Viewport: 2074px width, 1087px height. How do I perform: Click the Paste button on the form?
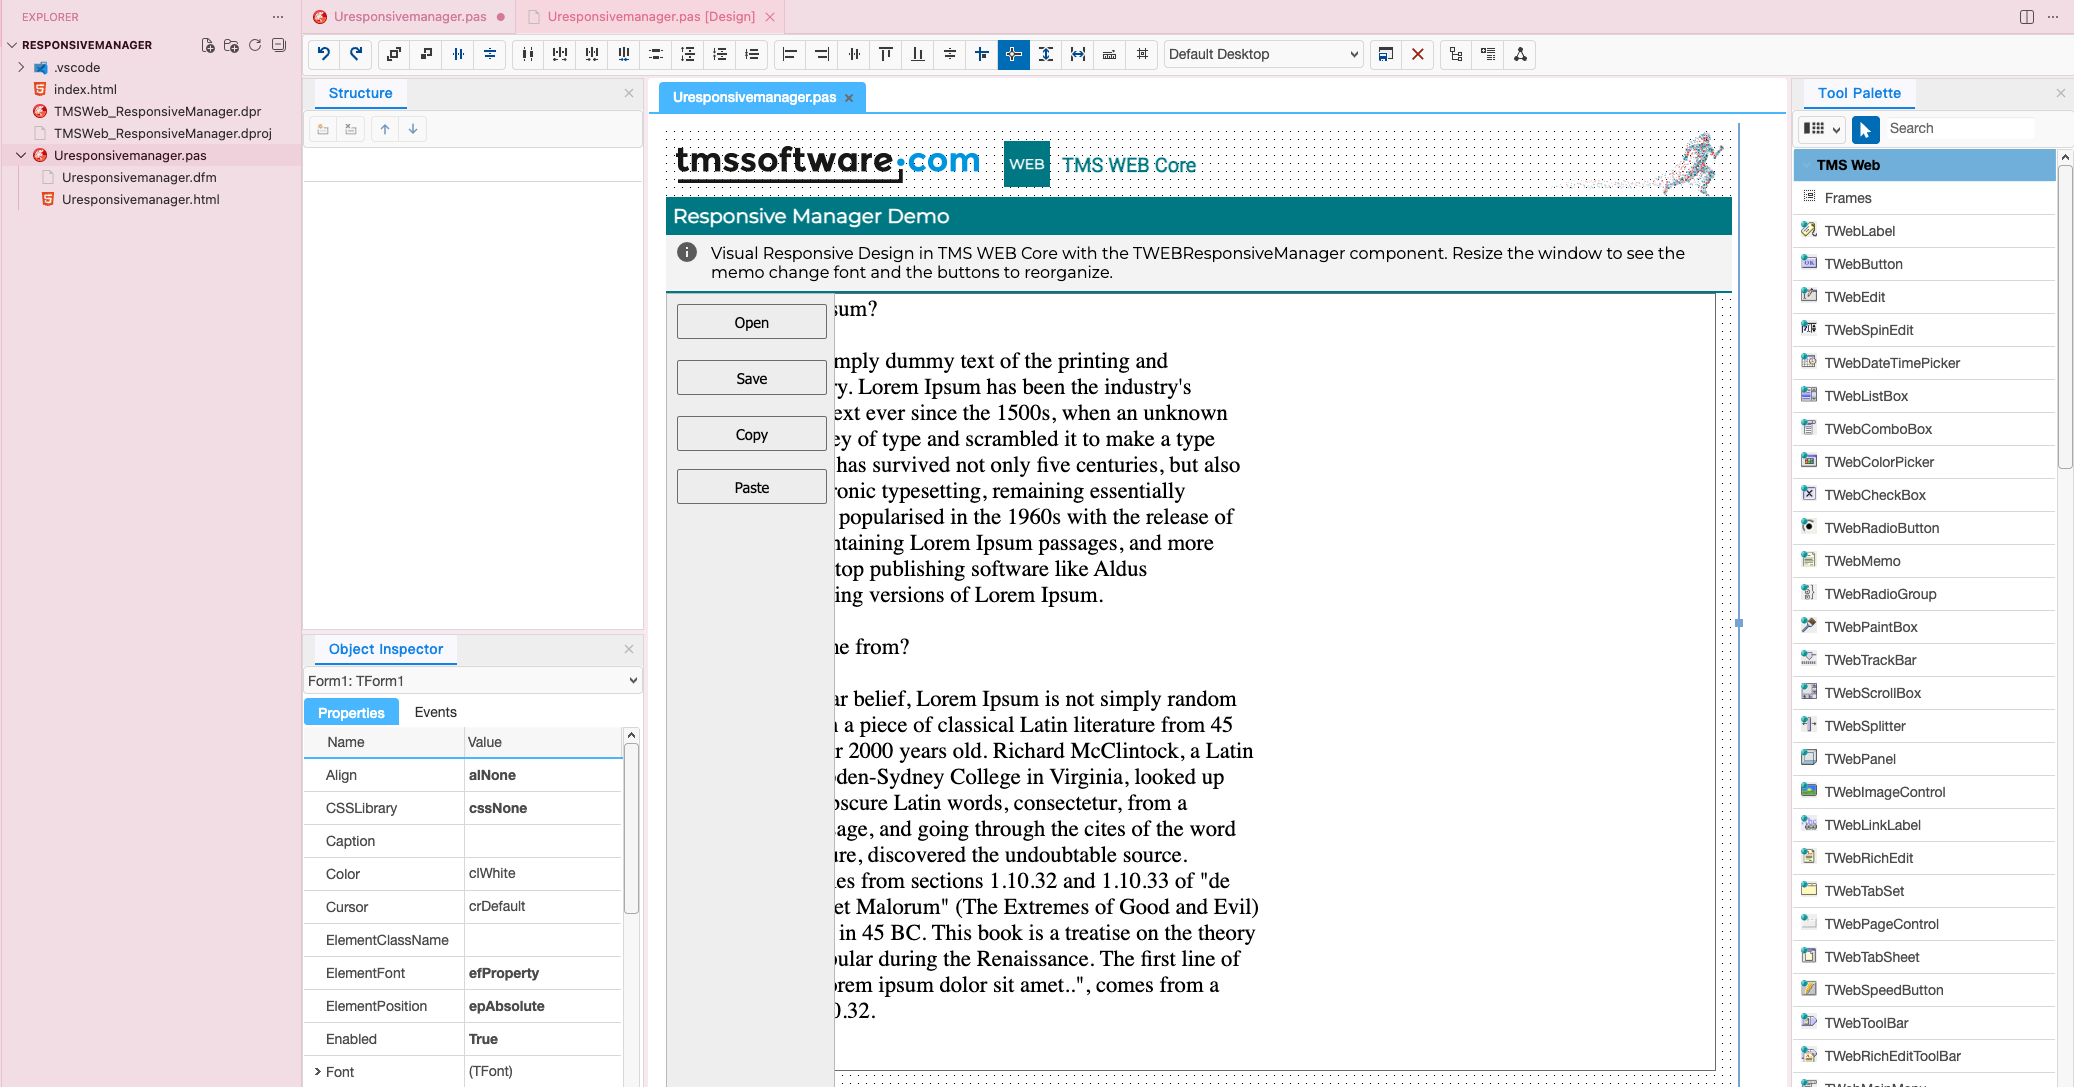(751, 488)
